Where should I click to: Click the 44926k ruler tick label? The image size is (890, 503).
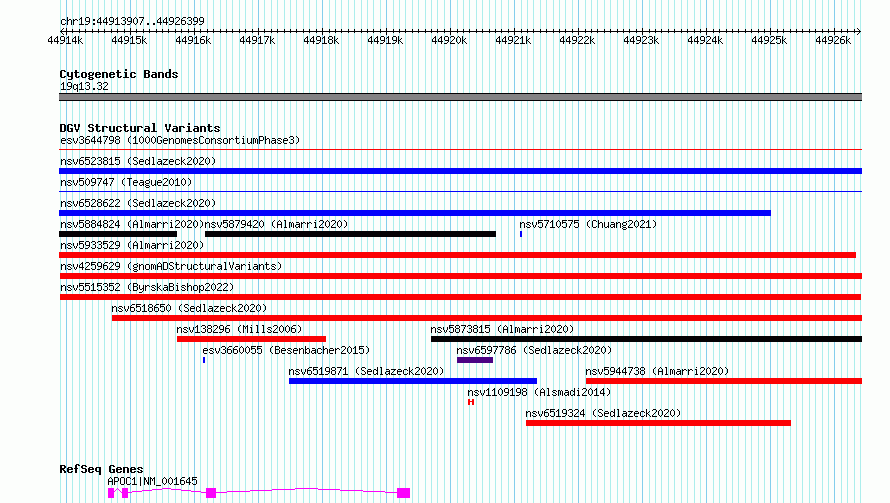coord(833,40)
